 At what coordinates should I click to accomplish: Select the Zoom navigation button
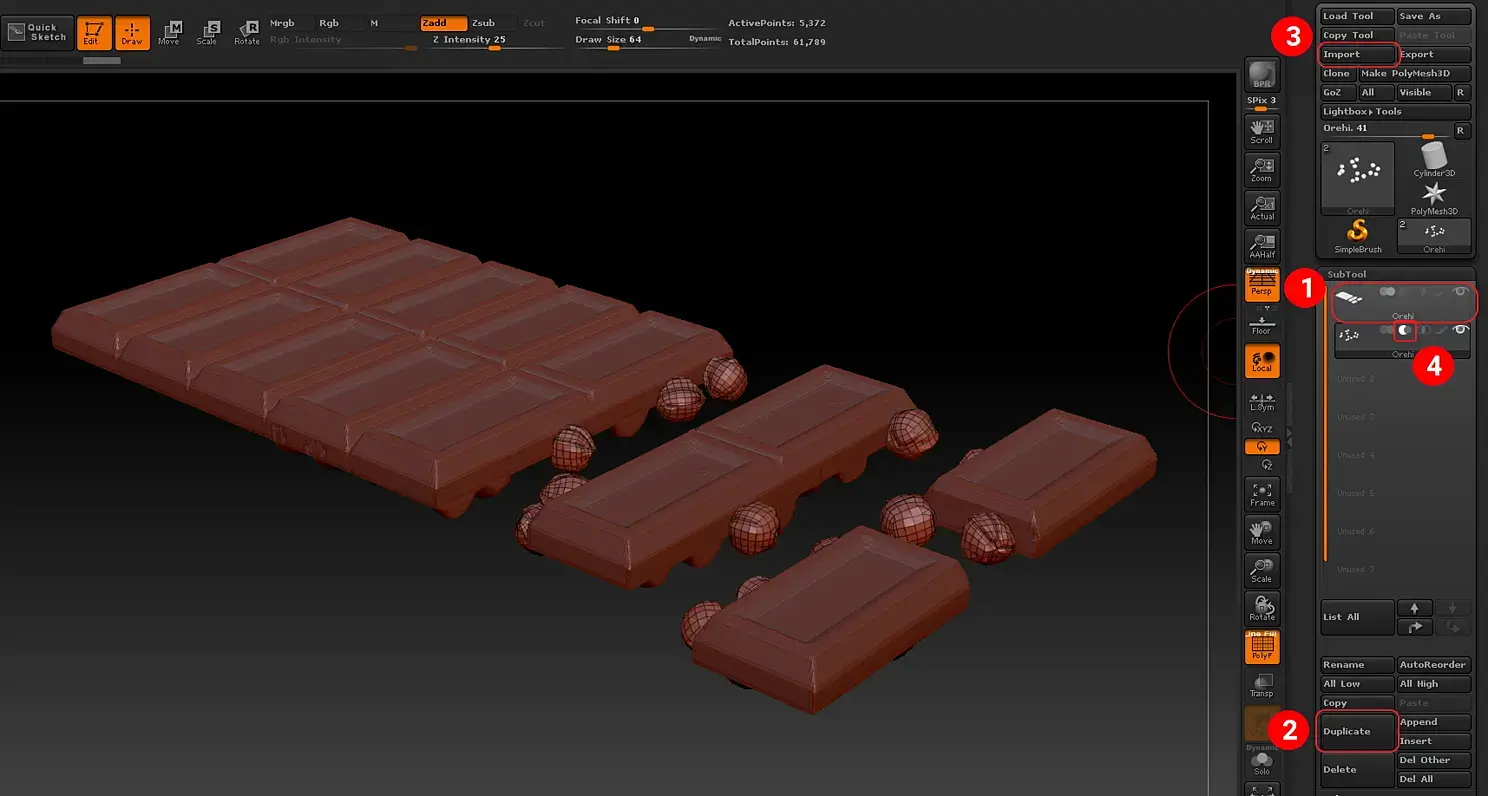click(1262, 169)
